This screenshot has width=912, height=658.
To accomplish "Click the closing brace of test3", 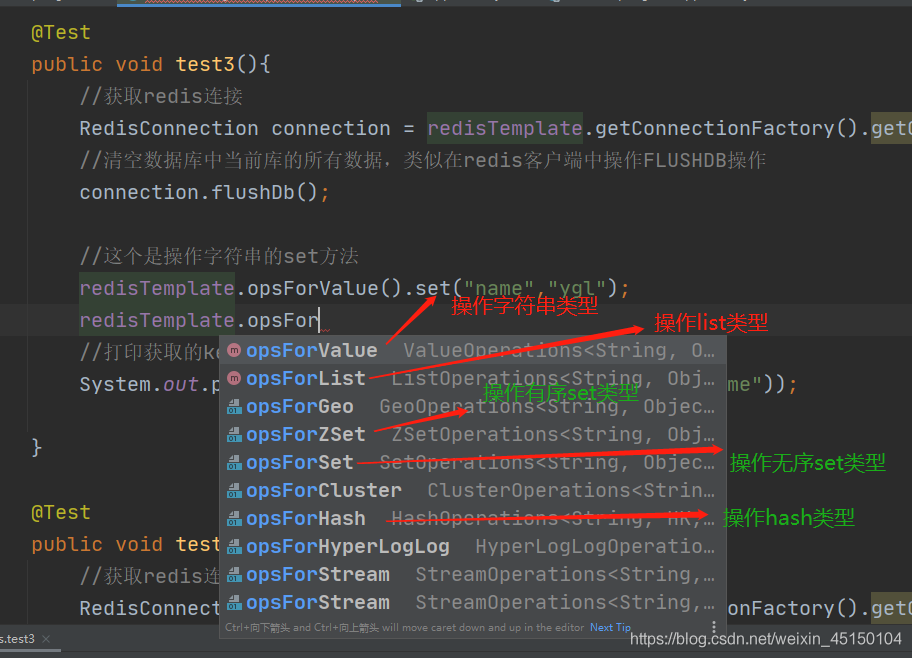I will (x=36, y=447).
